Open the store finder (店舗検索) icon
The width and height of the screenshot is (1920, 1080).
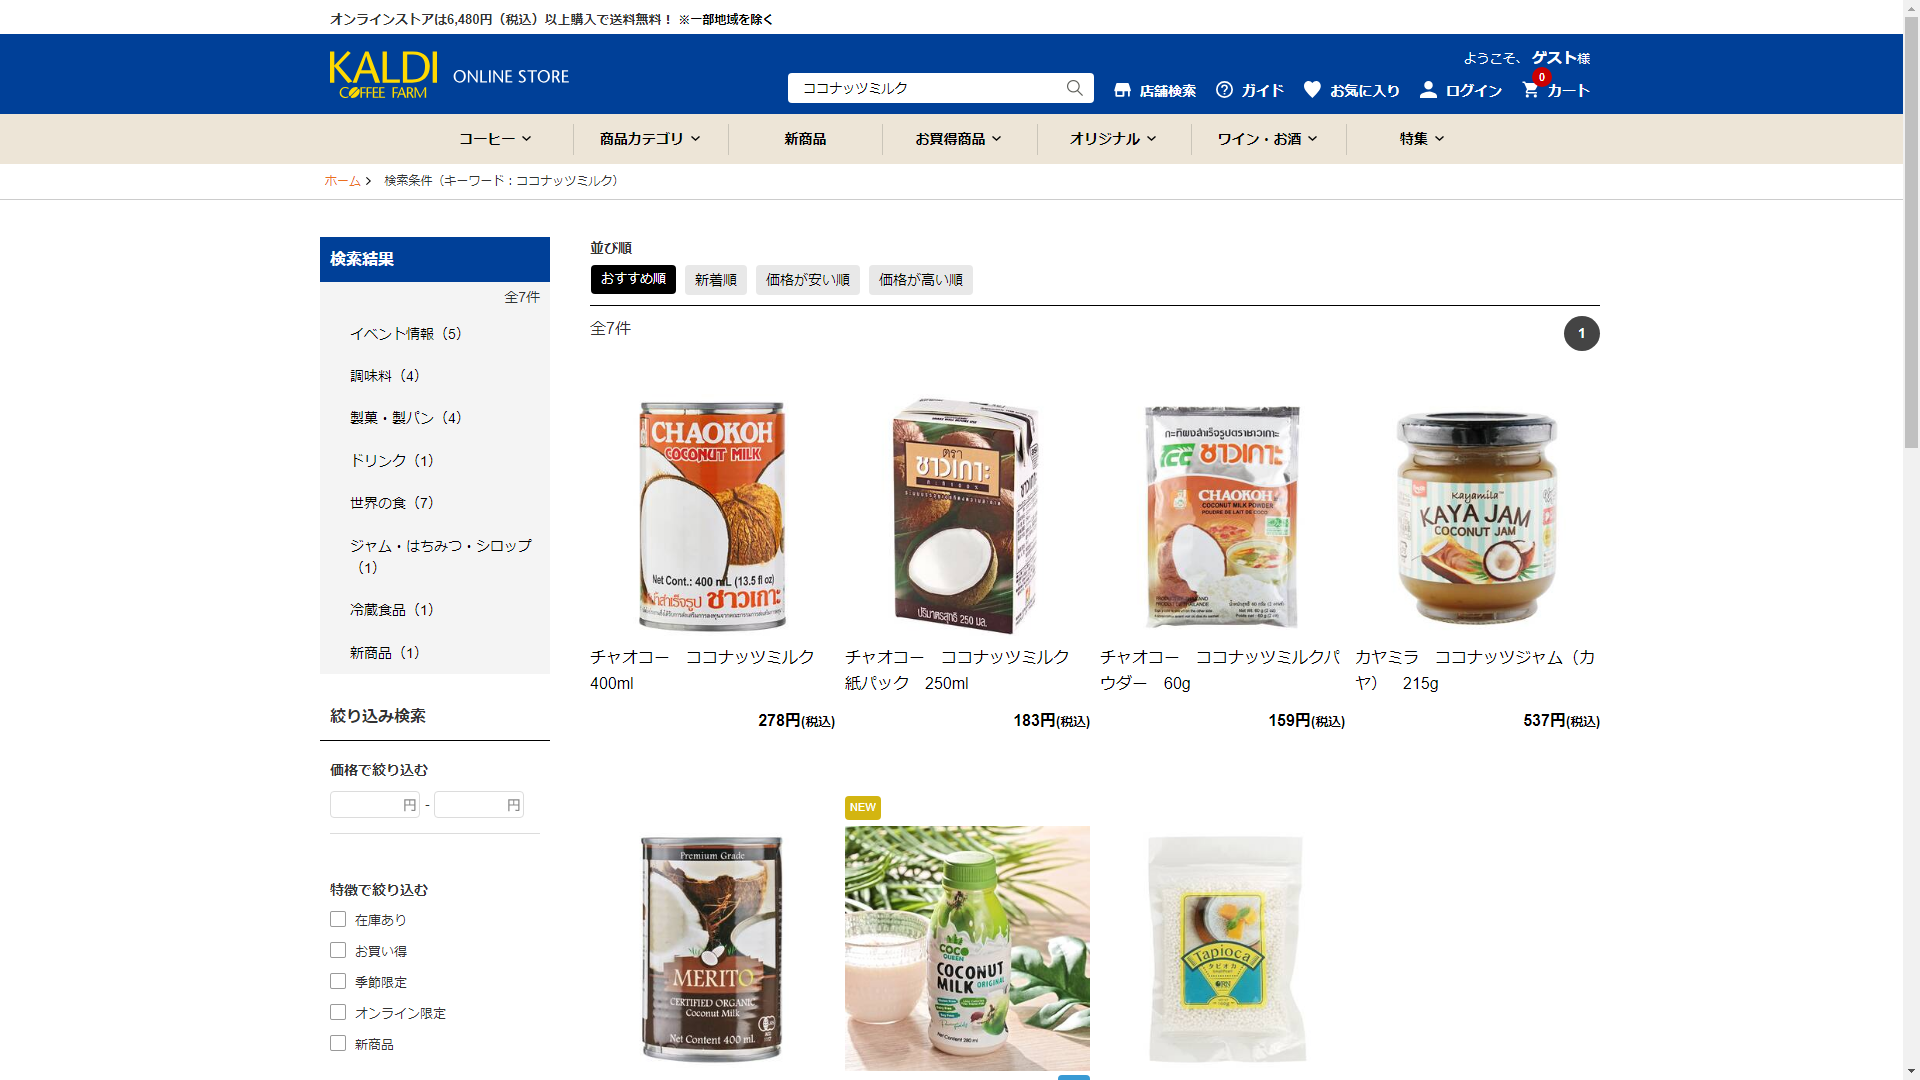coord(1122,90)
